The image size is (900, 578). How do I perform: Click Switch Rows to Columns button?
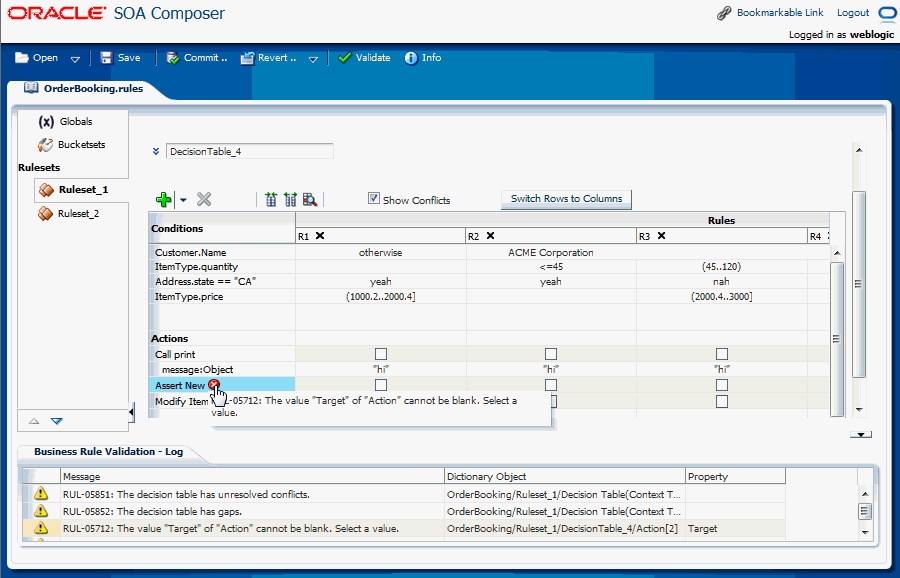[x=567, y=199]
